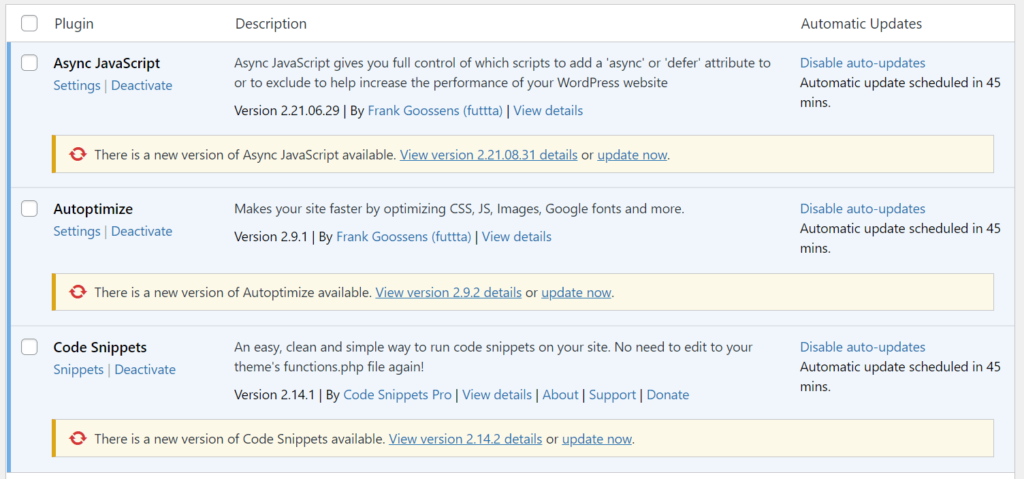Open Code Snippets Donate link

coord(667,395)
